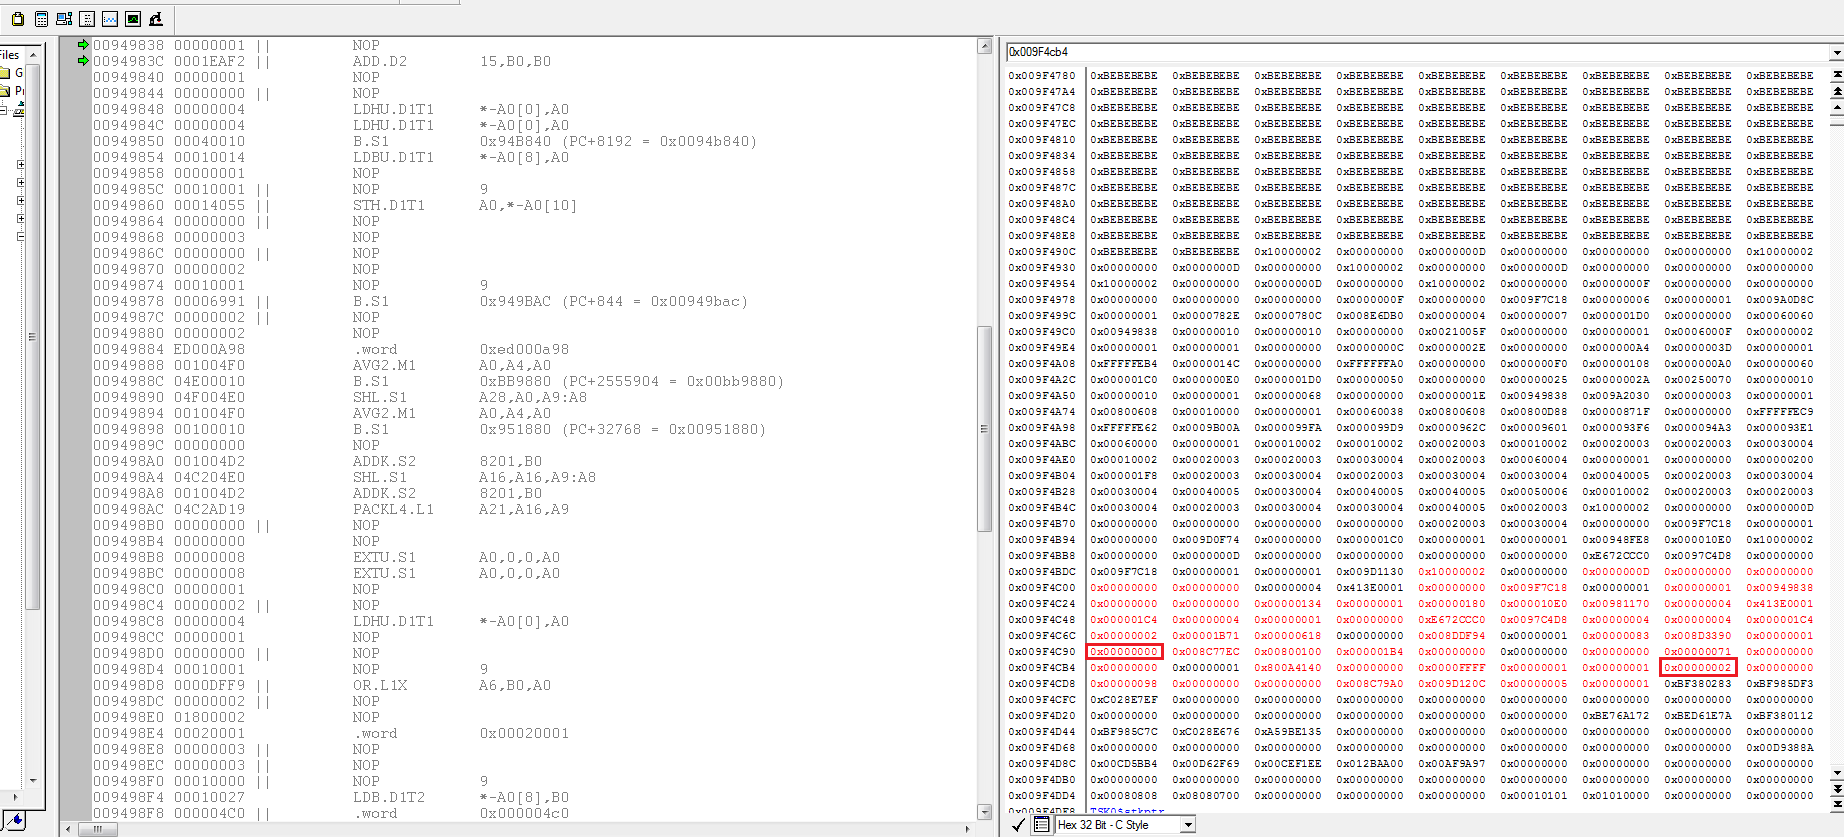Collapse the minus node below the plus nodes
1844x837 pixels.
21,237
